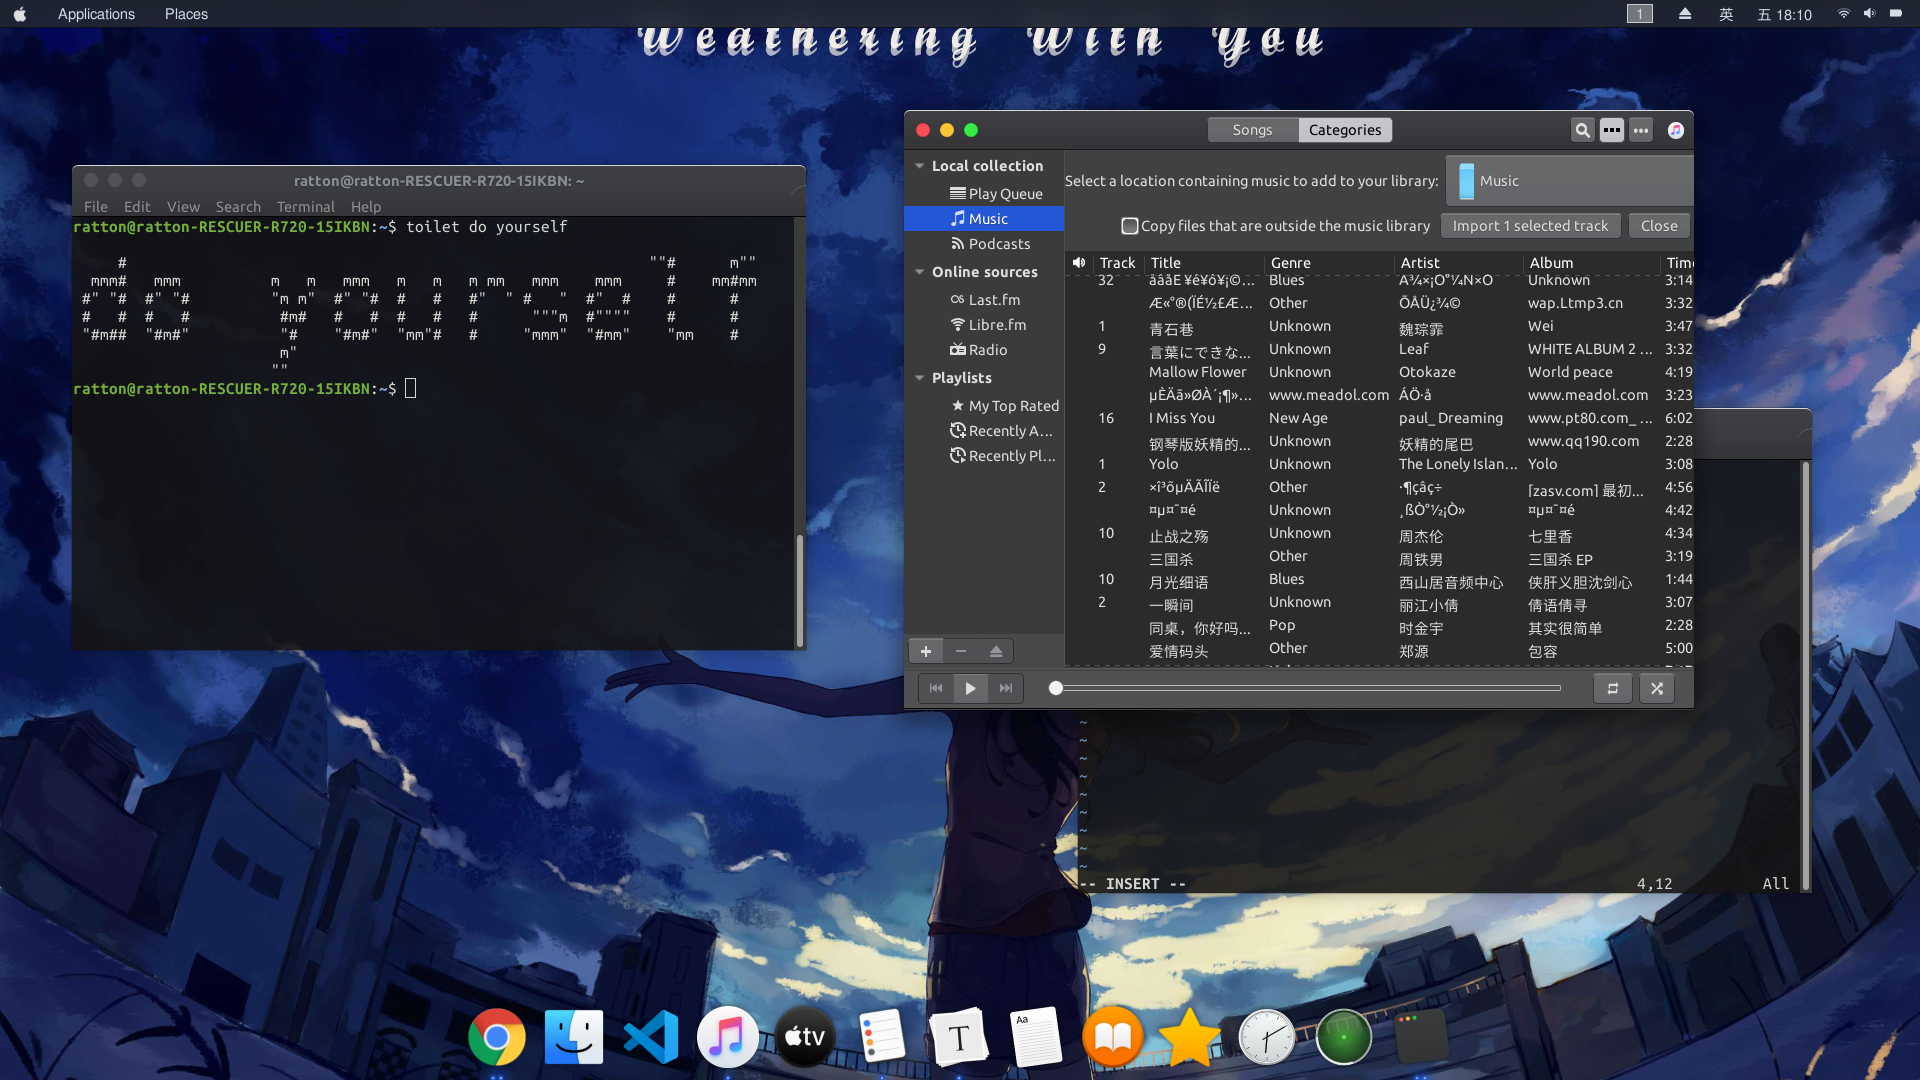Click Import 1 selected track button

(x=1530, y=224)
